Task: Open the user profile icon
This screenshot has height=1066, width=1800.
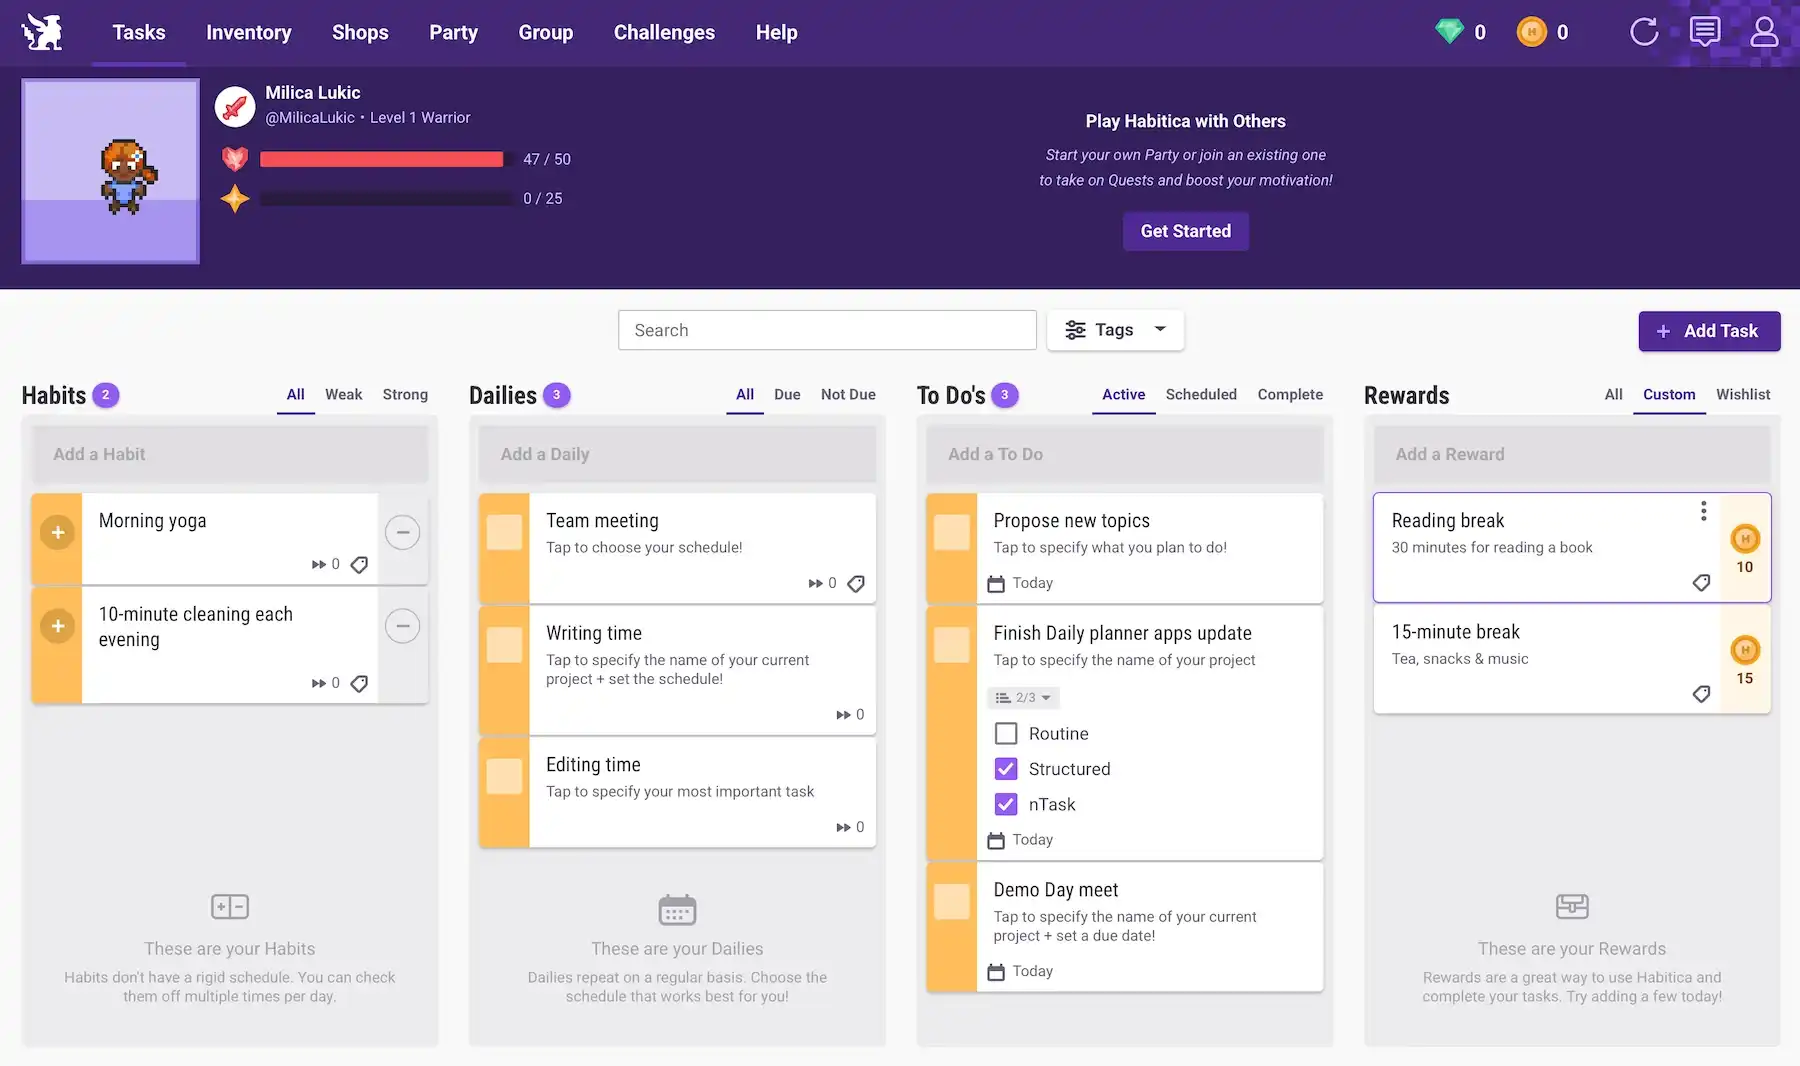Action: click(1764, 32)
